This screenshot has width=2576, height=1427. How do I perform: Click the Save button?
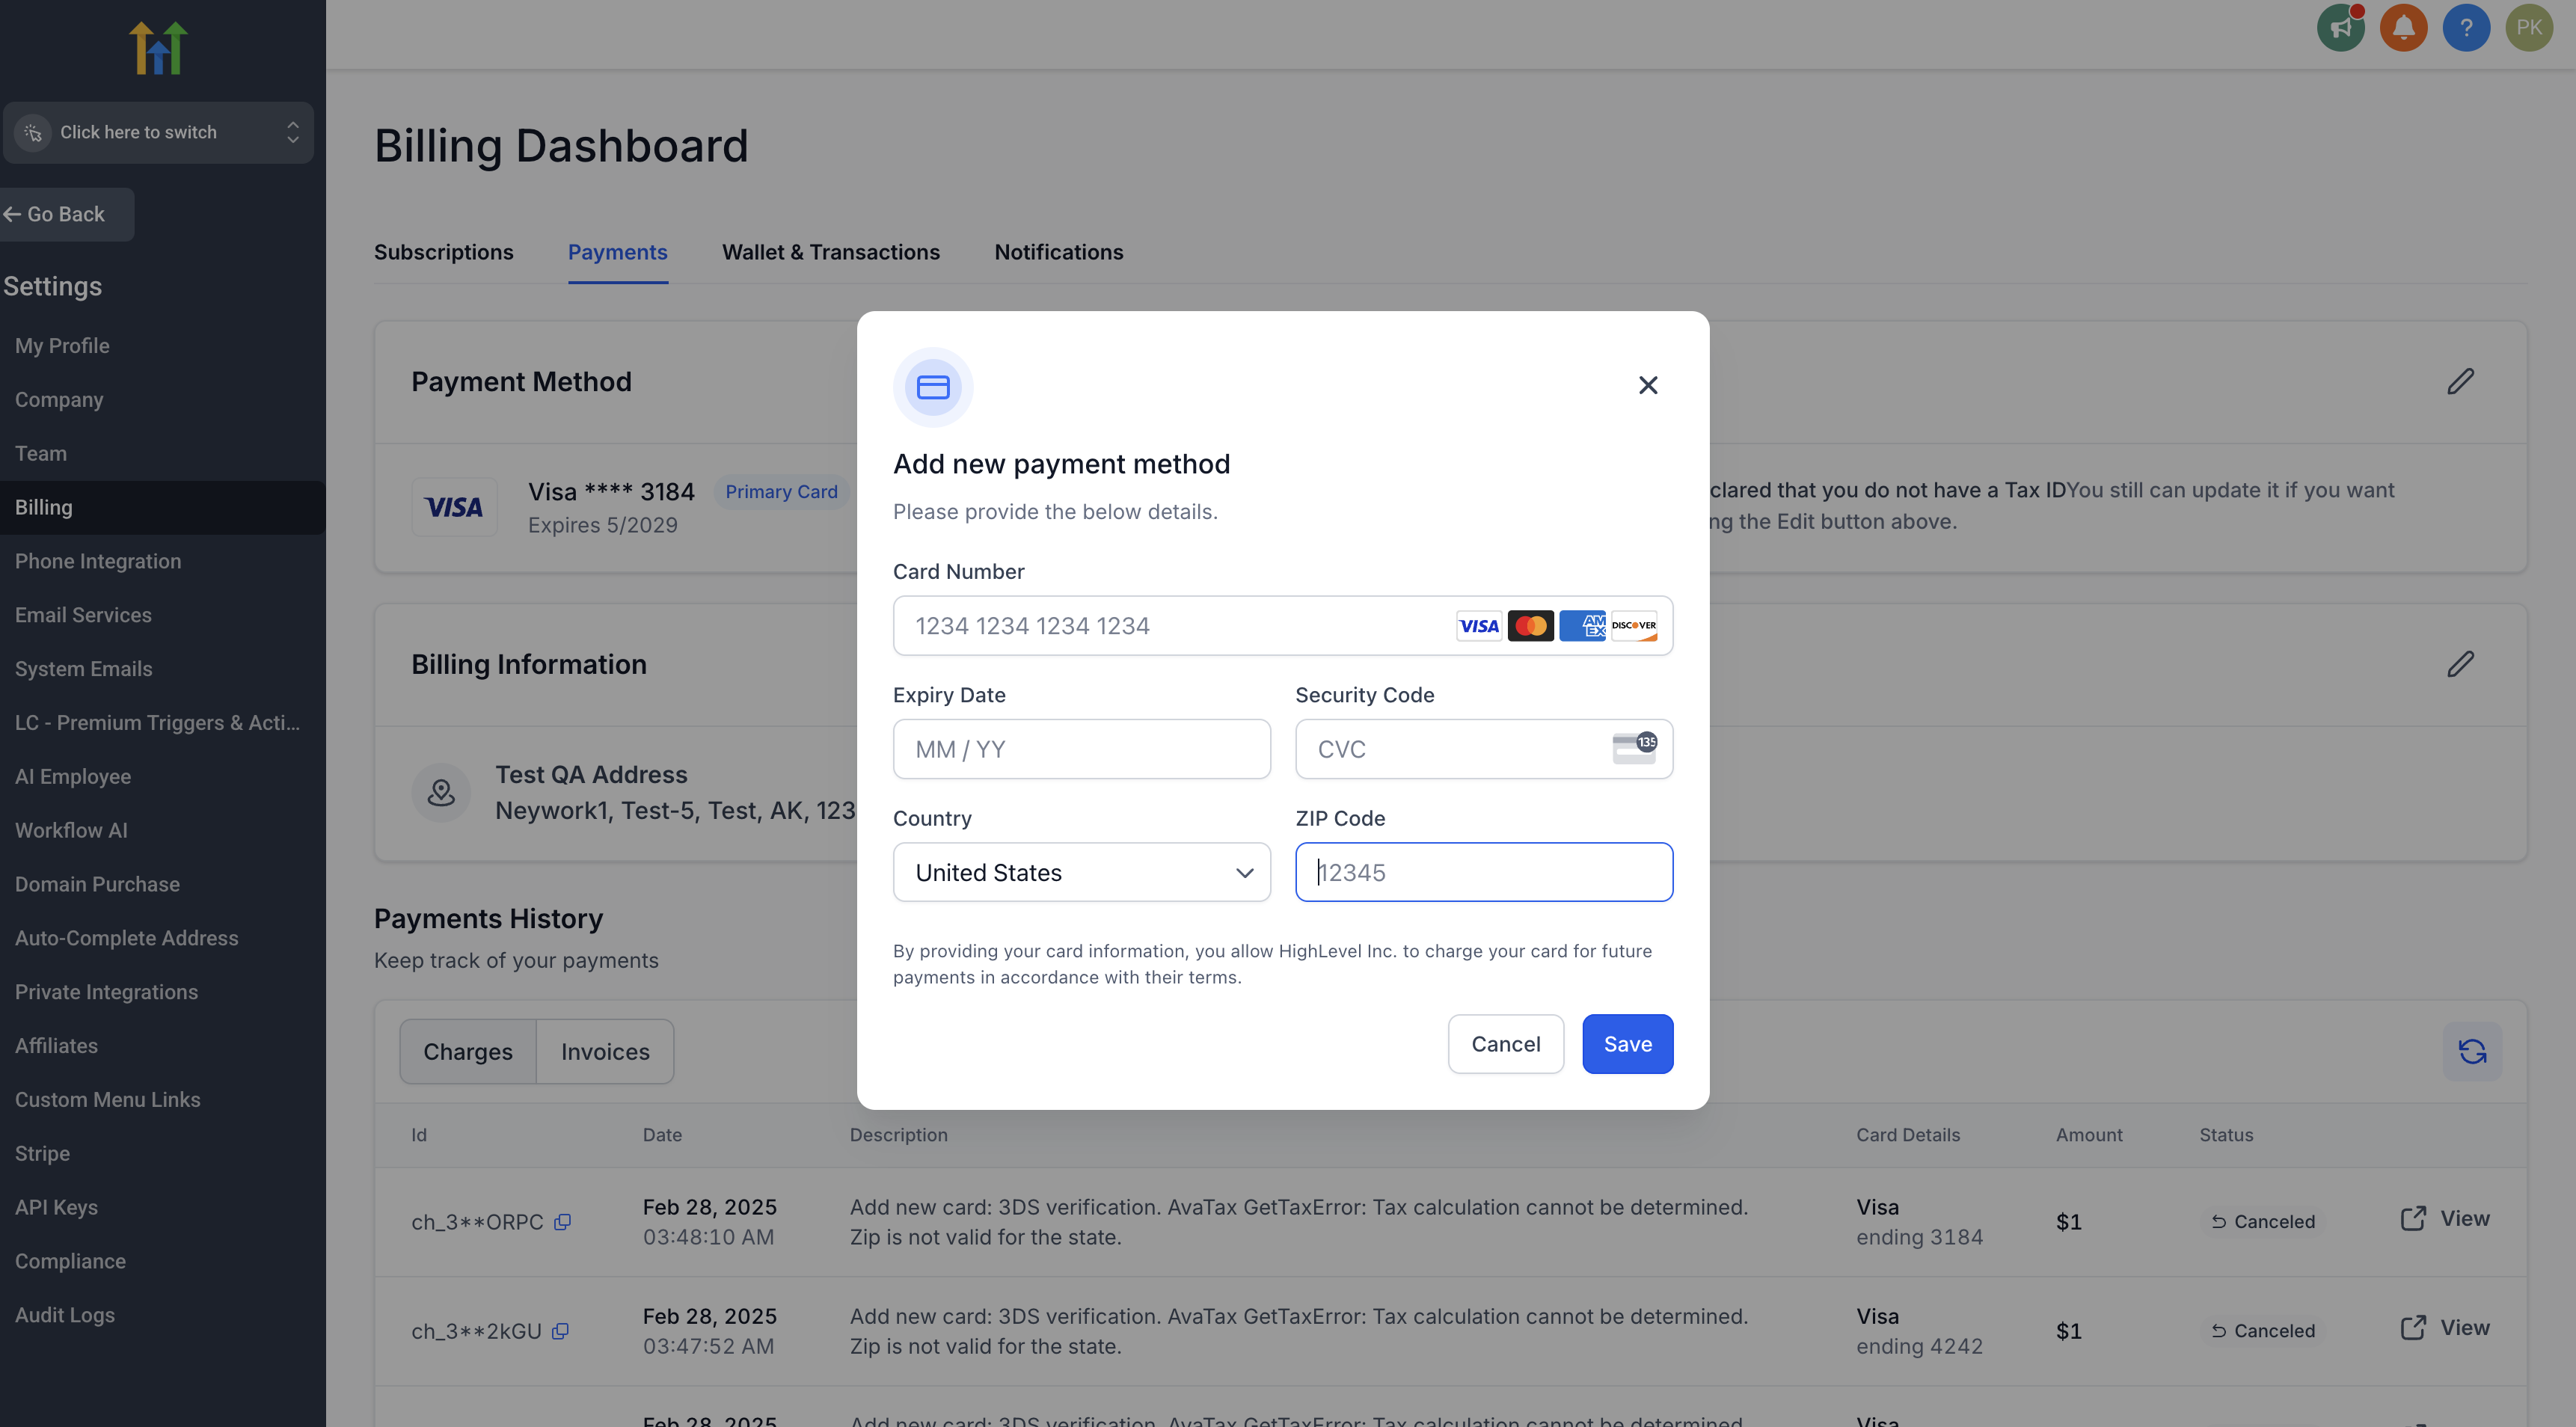click(x=1627, y=1044)
